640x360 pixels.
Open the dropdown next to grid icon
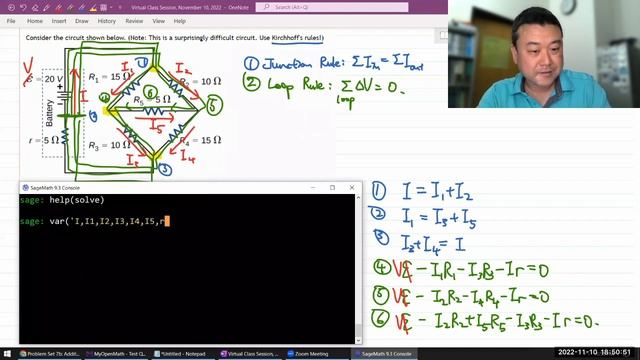coord(111,7)
